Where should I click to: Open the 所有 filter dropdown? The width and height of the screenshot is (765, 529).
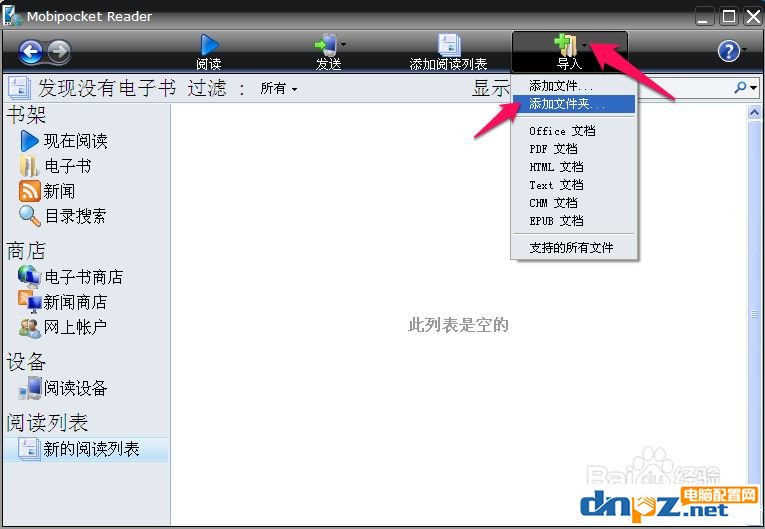(279, 89)
